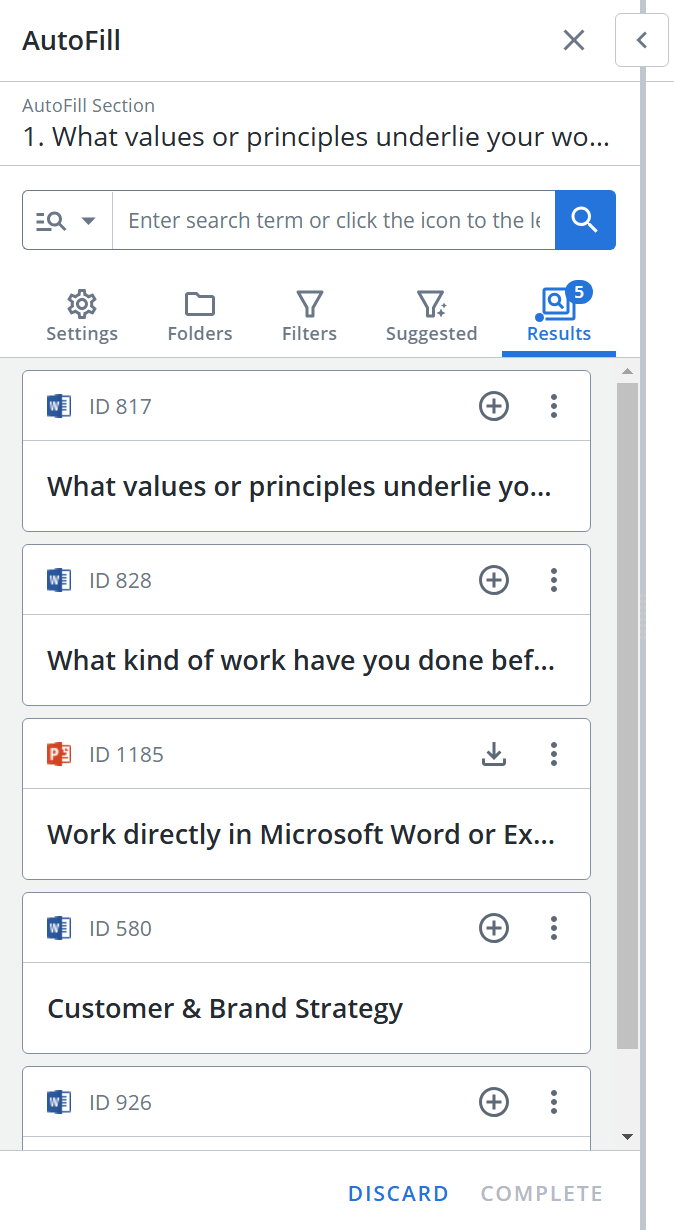This screenshot has height=1230, width=674.
Task: Add record ID 580 using plus icon
Action: coord(494,928)
